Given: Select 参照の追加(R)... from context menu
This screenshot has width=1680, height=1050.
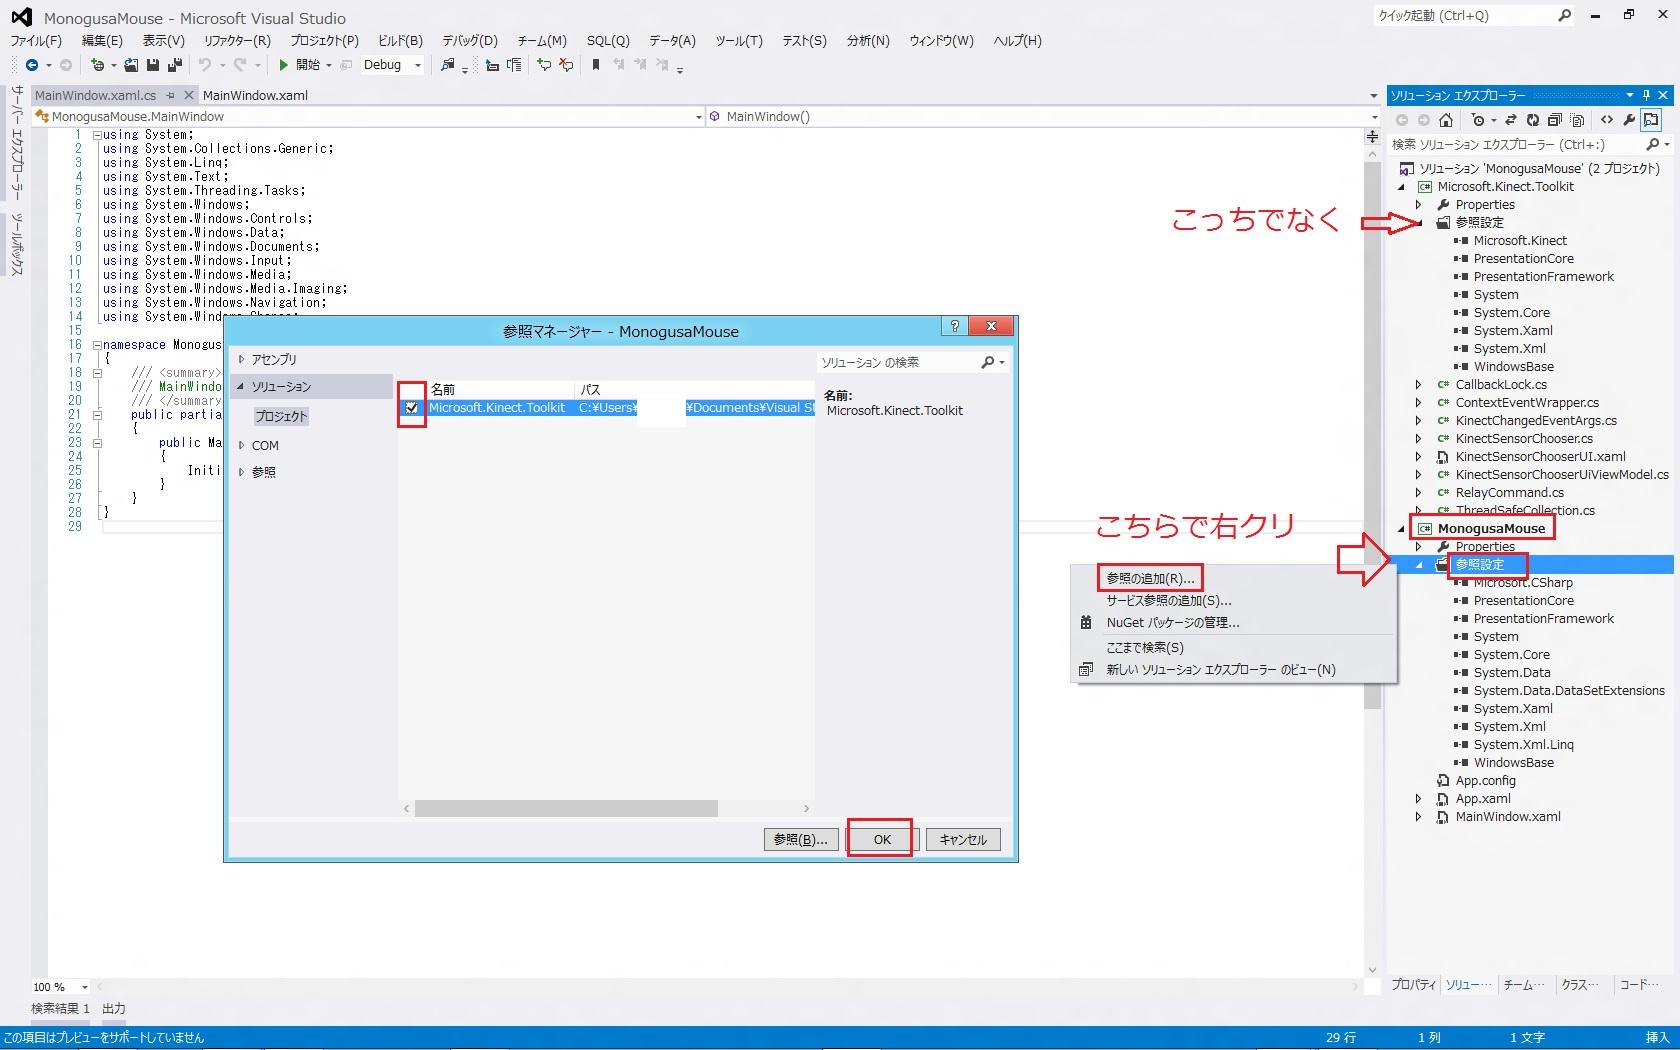Looking at the screenshot, I should point(1150,578).
